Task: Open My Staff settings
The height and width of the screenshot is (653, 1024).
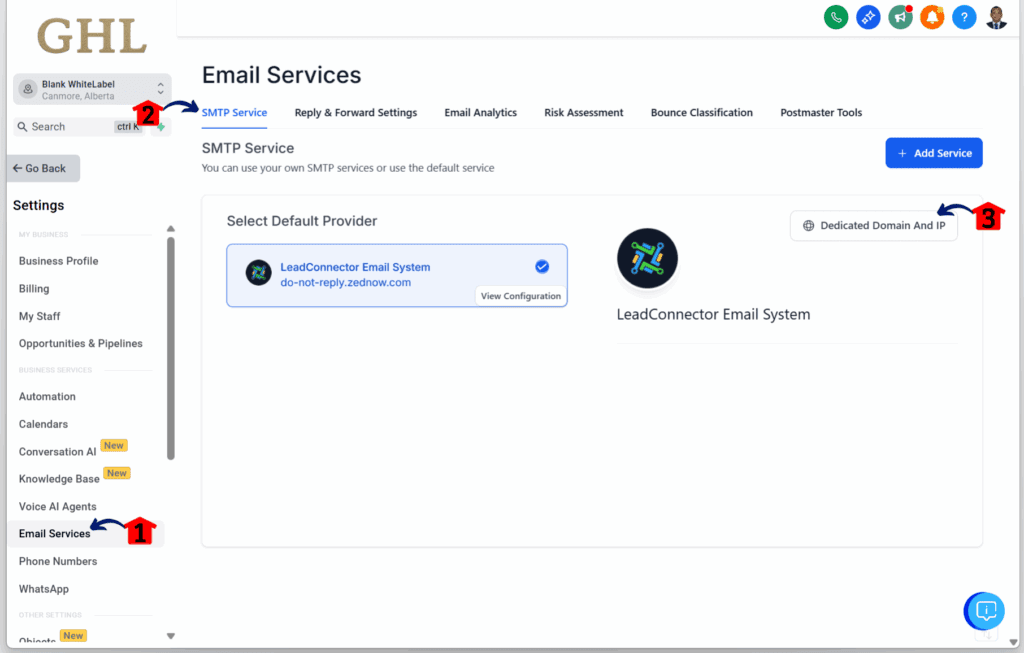Action: coord(39,316)
